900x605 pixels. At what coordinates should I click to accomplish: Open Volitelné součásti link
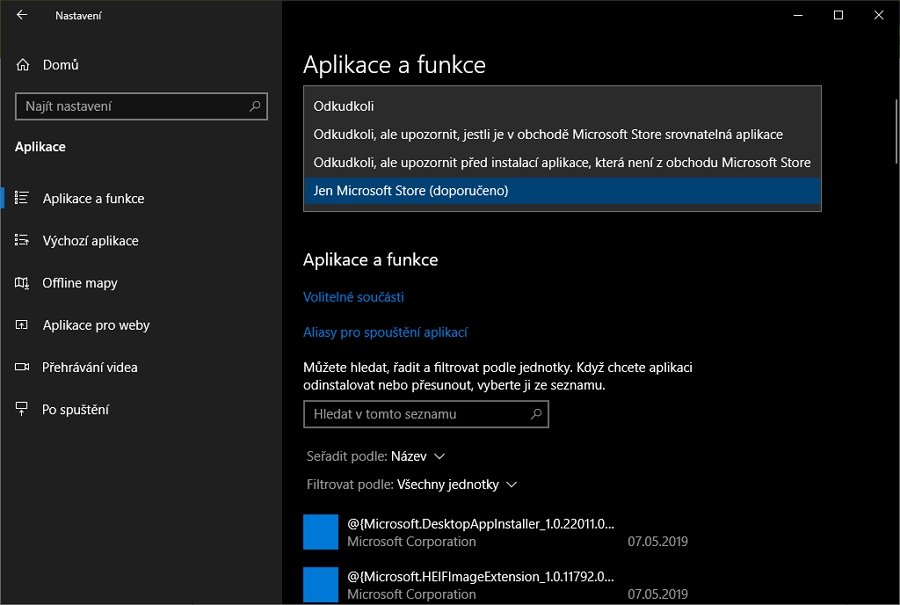[x=353, y=297]
